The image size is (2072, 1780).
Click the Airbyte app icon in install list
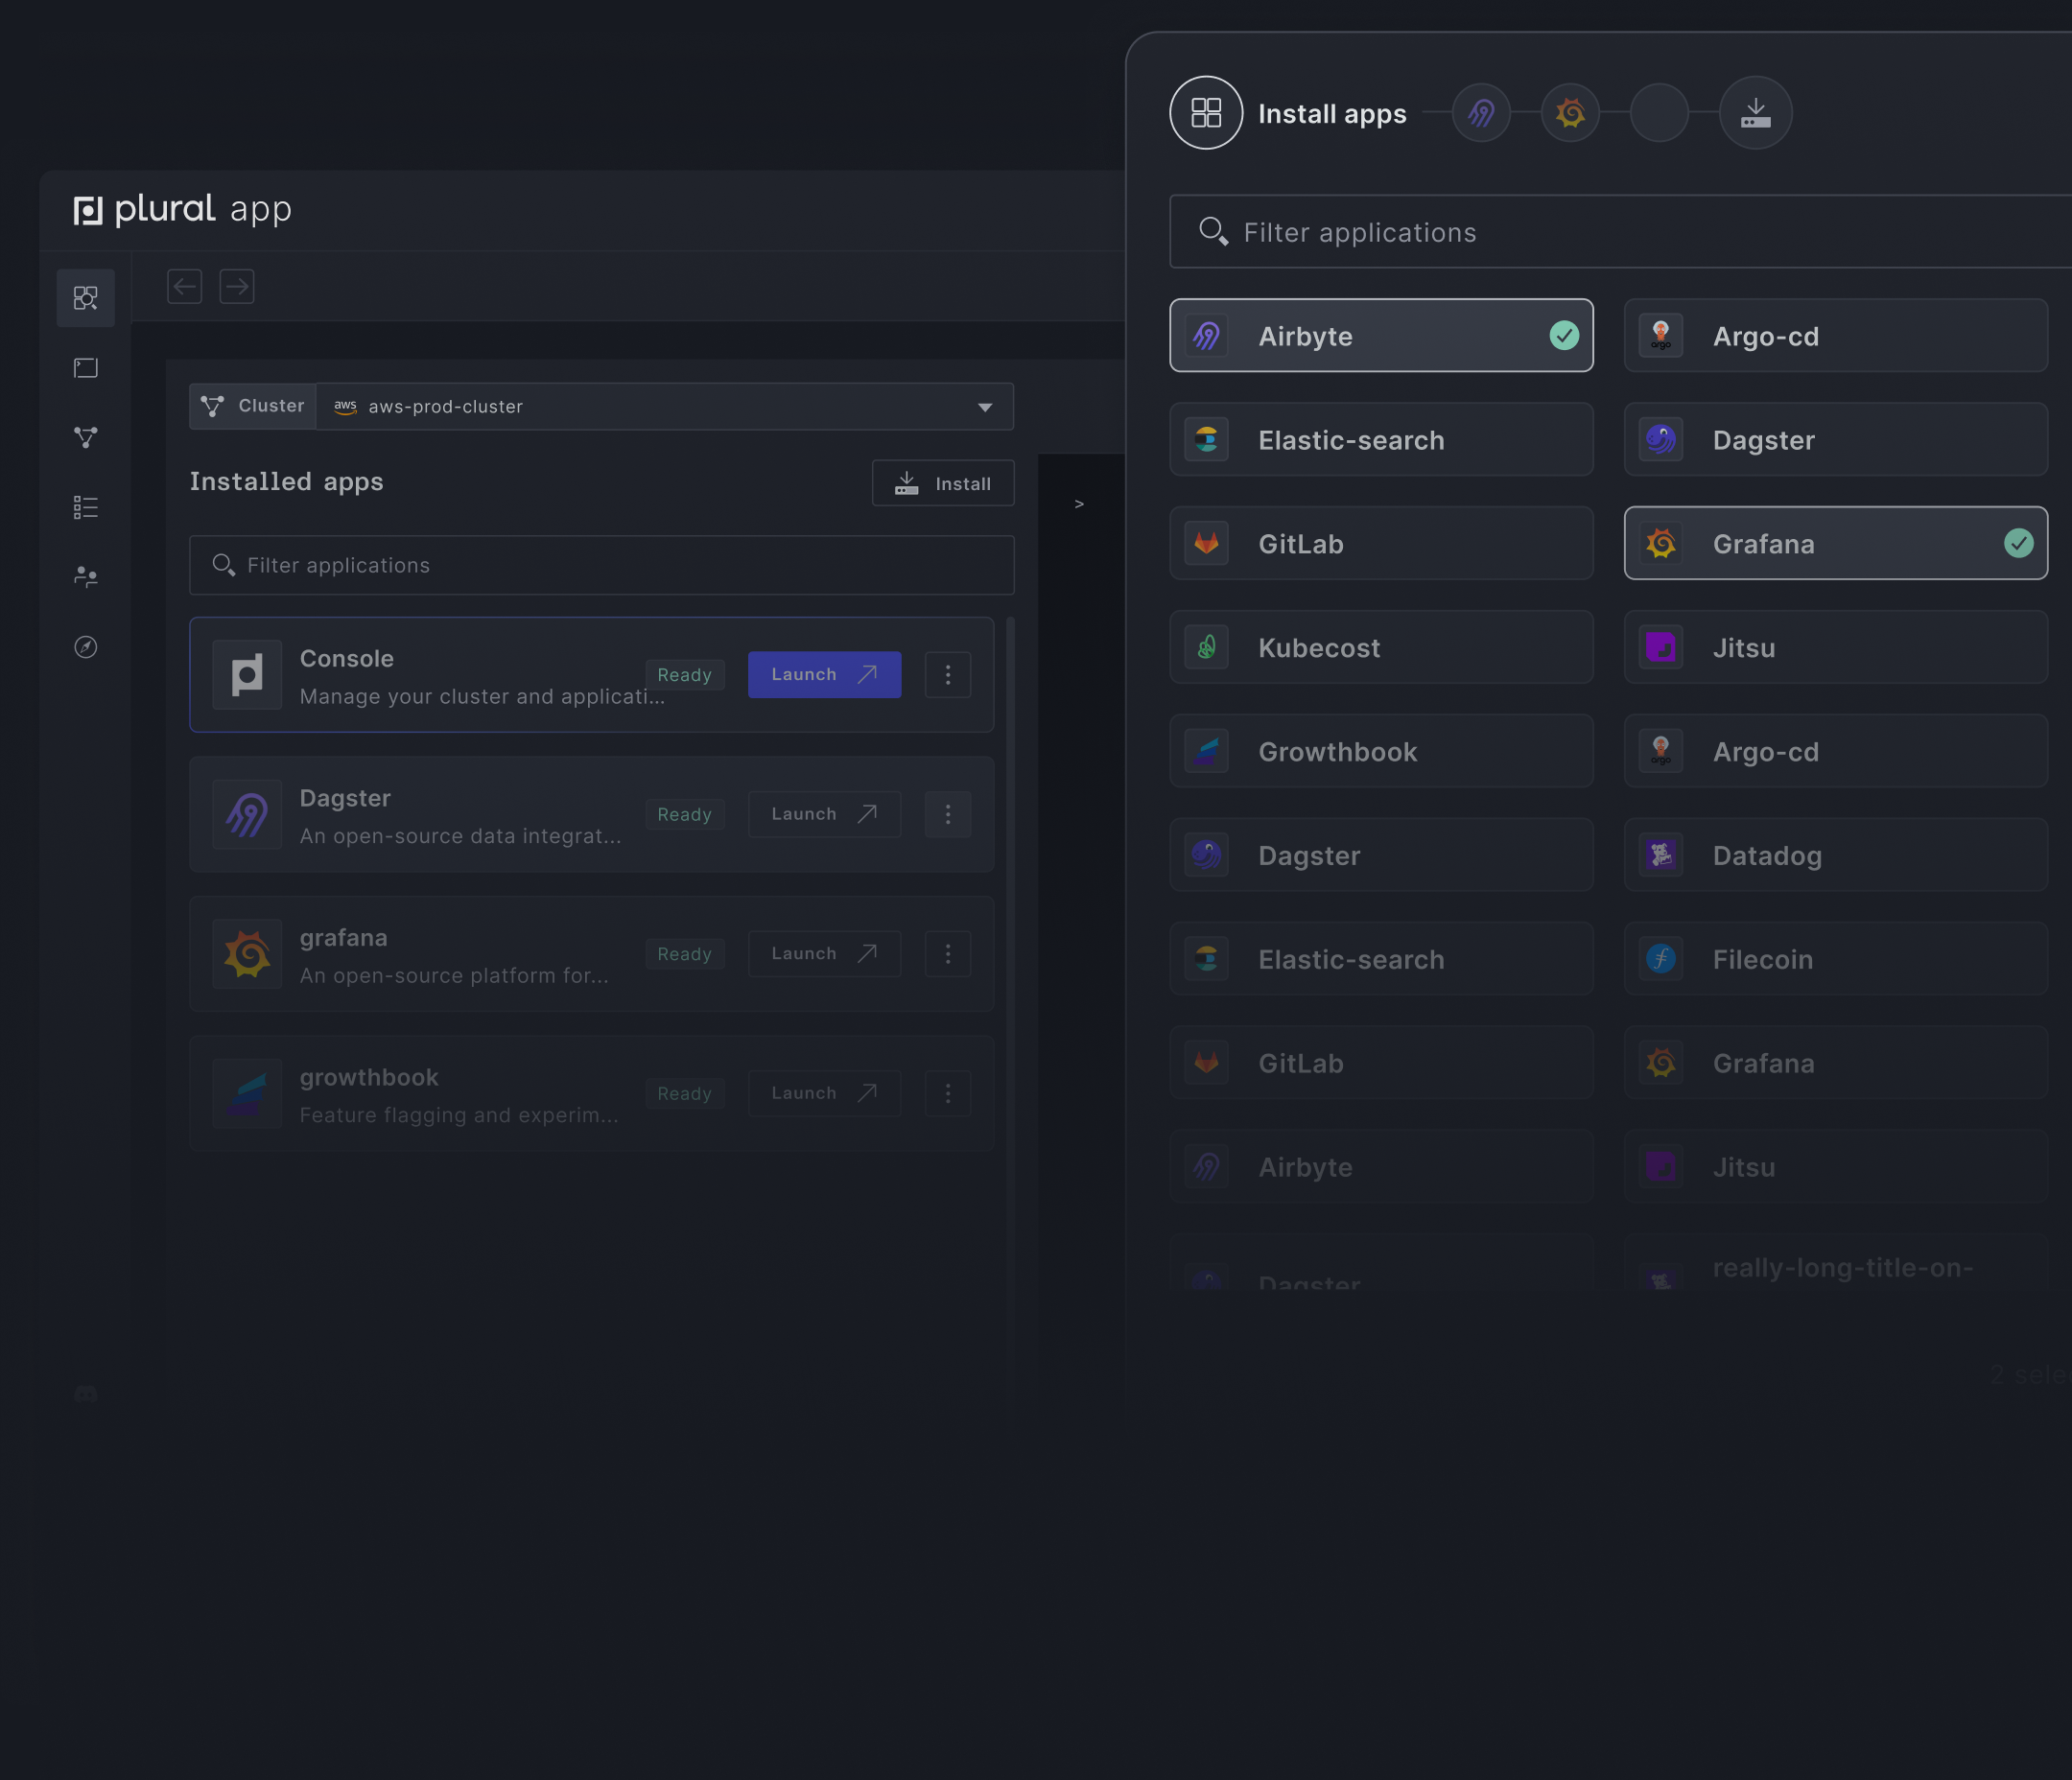click(x=1207, y=335)
